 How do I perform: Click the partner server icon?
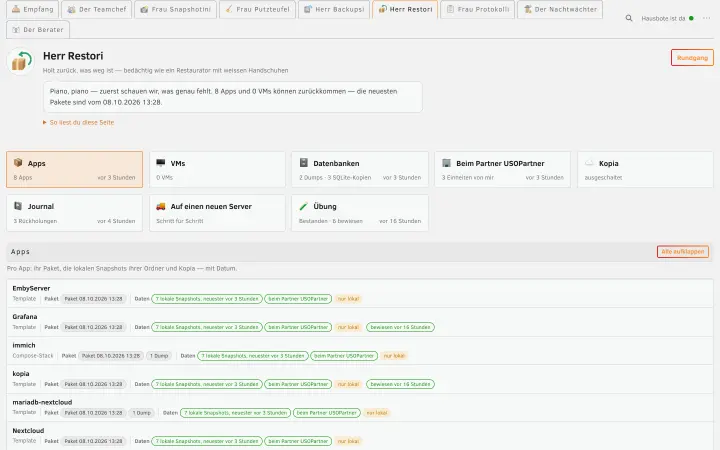[446, 163]
